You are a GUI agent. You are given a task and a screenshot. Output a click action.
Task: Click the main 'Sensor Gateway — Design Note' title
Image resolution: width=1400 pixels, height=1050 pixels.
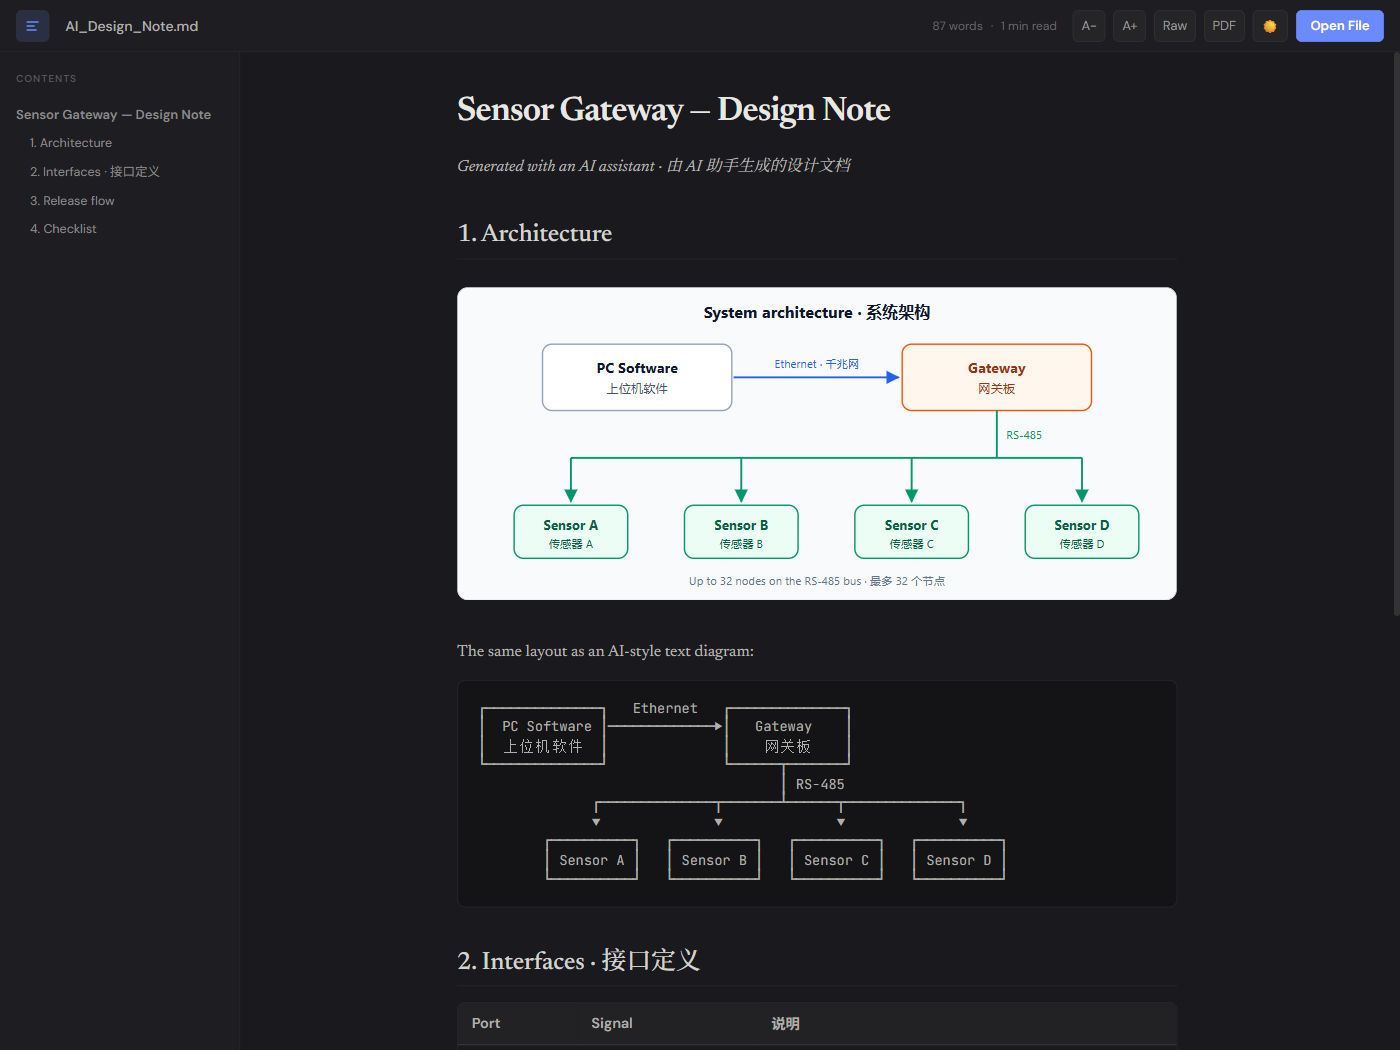click(674, 109)
